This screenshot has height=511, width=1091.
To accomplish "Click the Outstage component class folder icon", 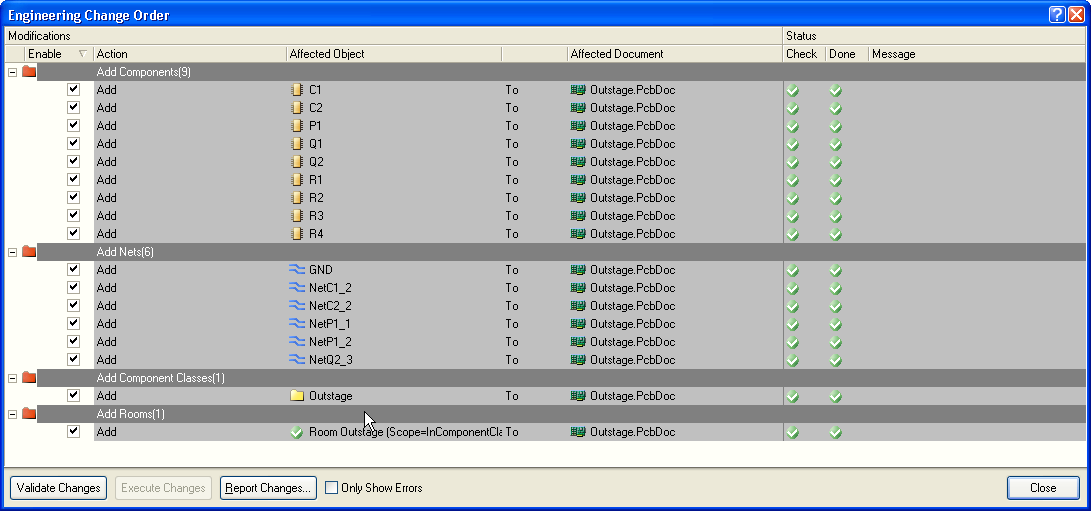I will coord(296,396).
